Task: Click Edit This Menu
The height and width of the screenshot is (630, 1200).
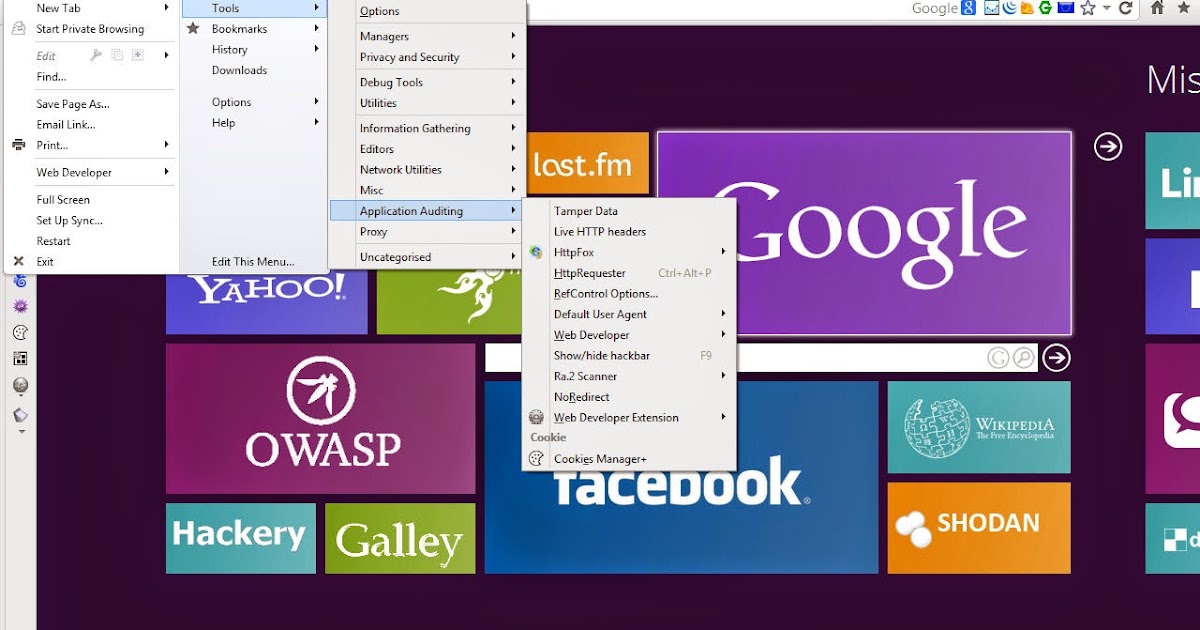Action: pos(252,260)
